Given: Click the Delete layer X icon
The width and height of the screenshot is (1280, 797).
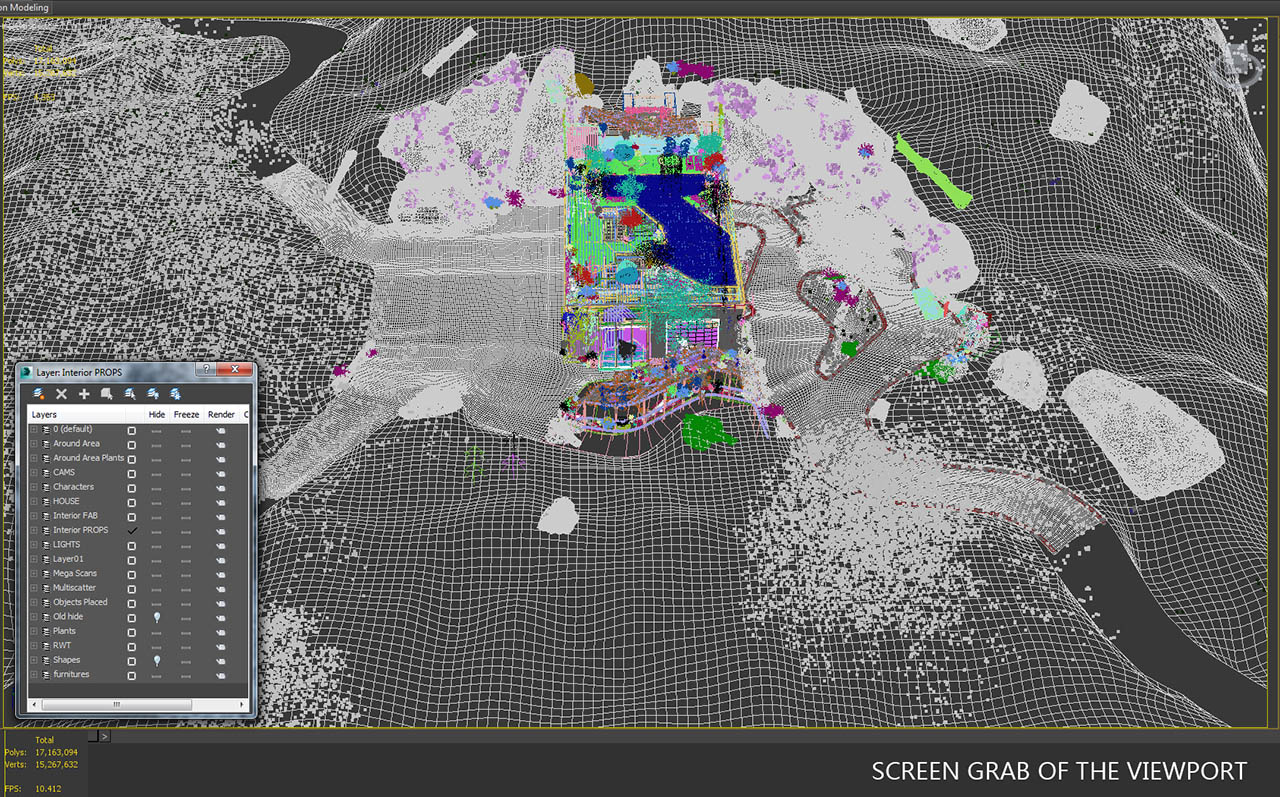Looking at the screenshot, I should [61, 394].
